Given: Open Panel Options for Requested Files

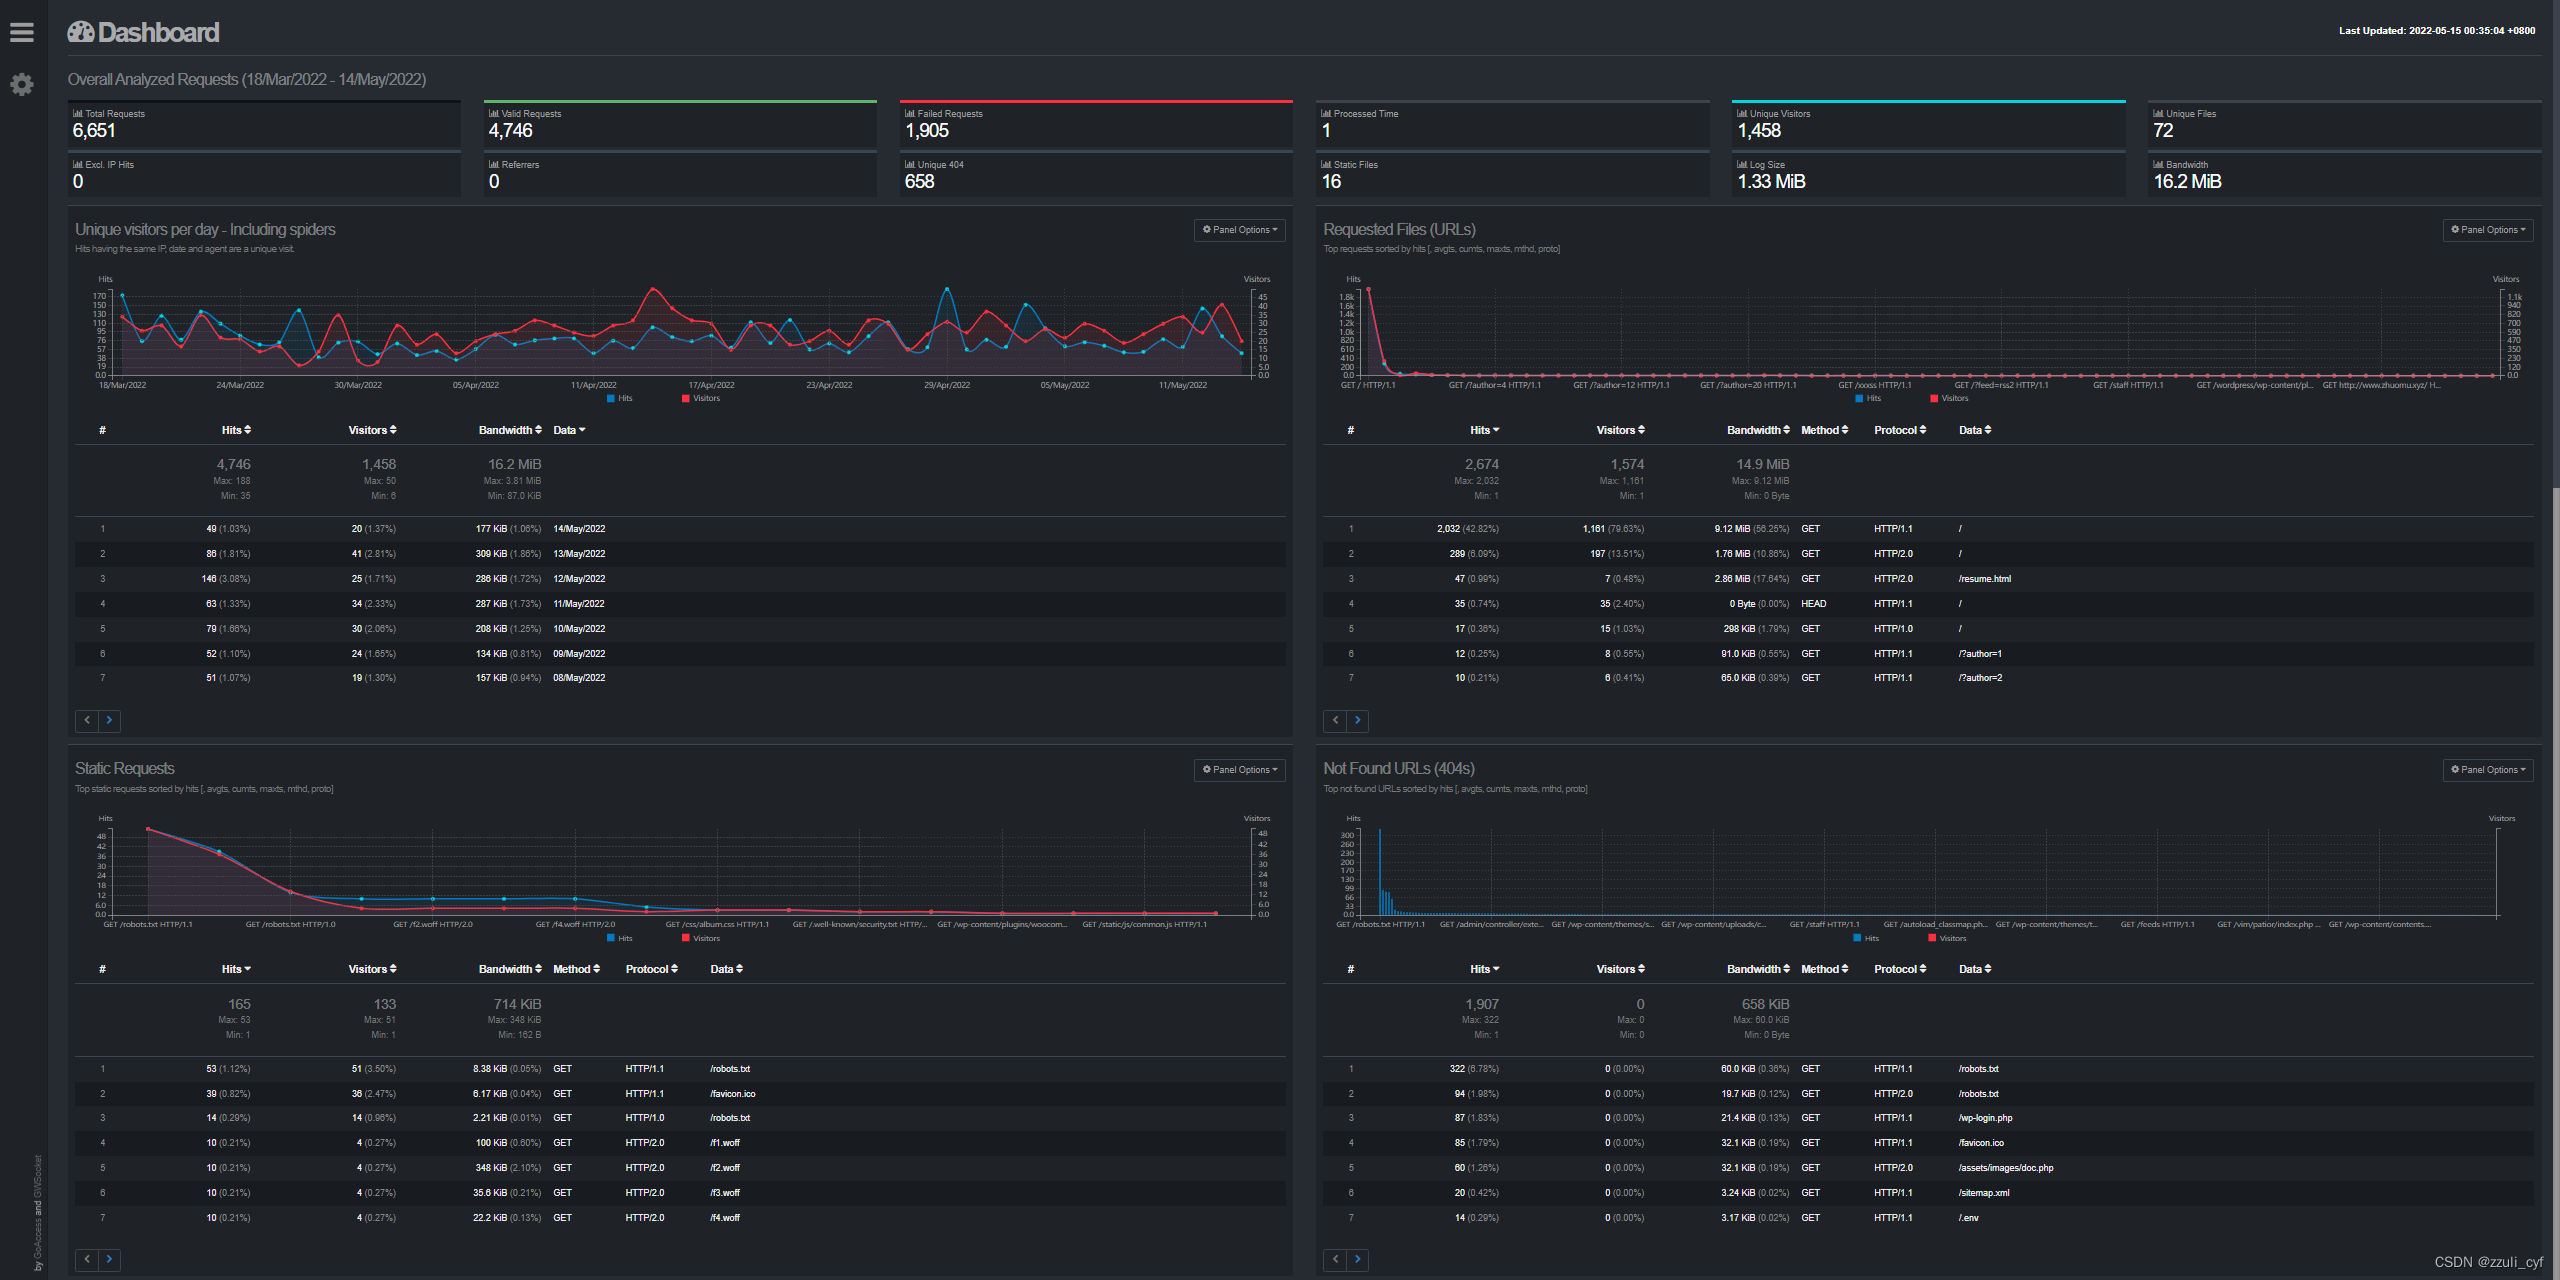Looking at the screenshot, I should click(x=2487, y=230).
